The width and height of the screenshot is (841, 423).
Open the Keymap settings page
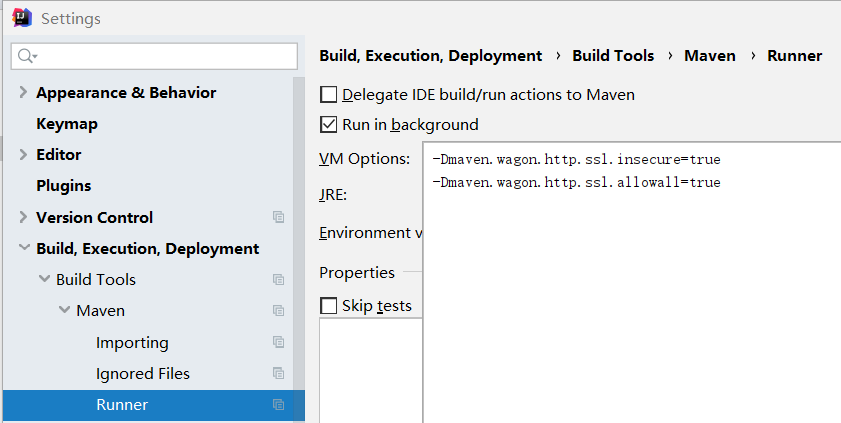pyautogui.click(x=67, y=124)
